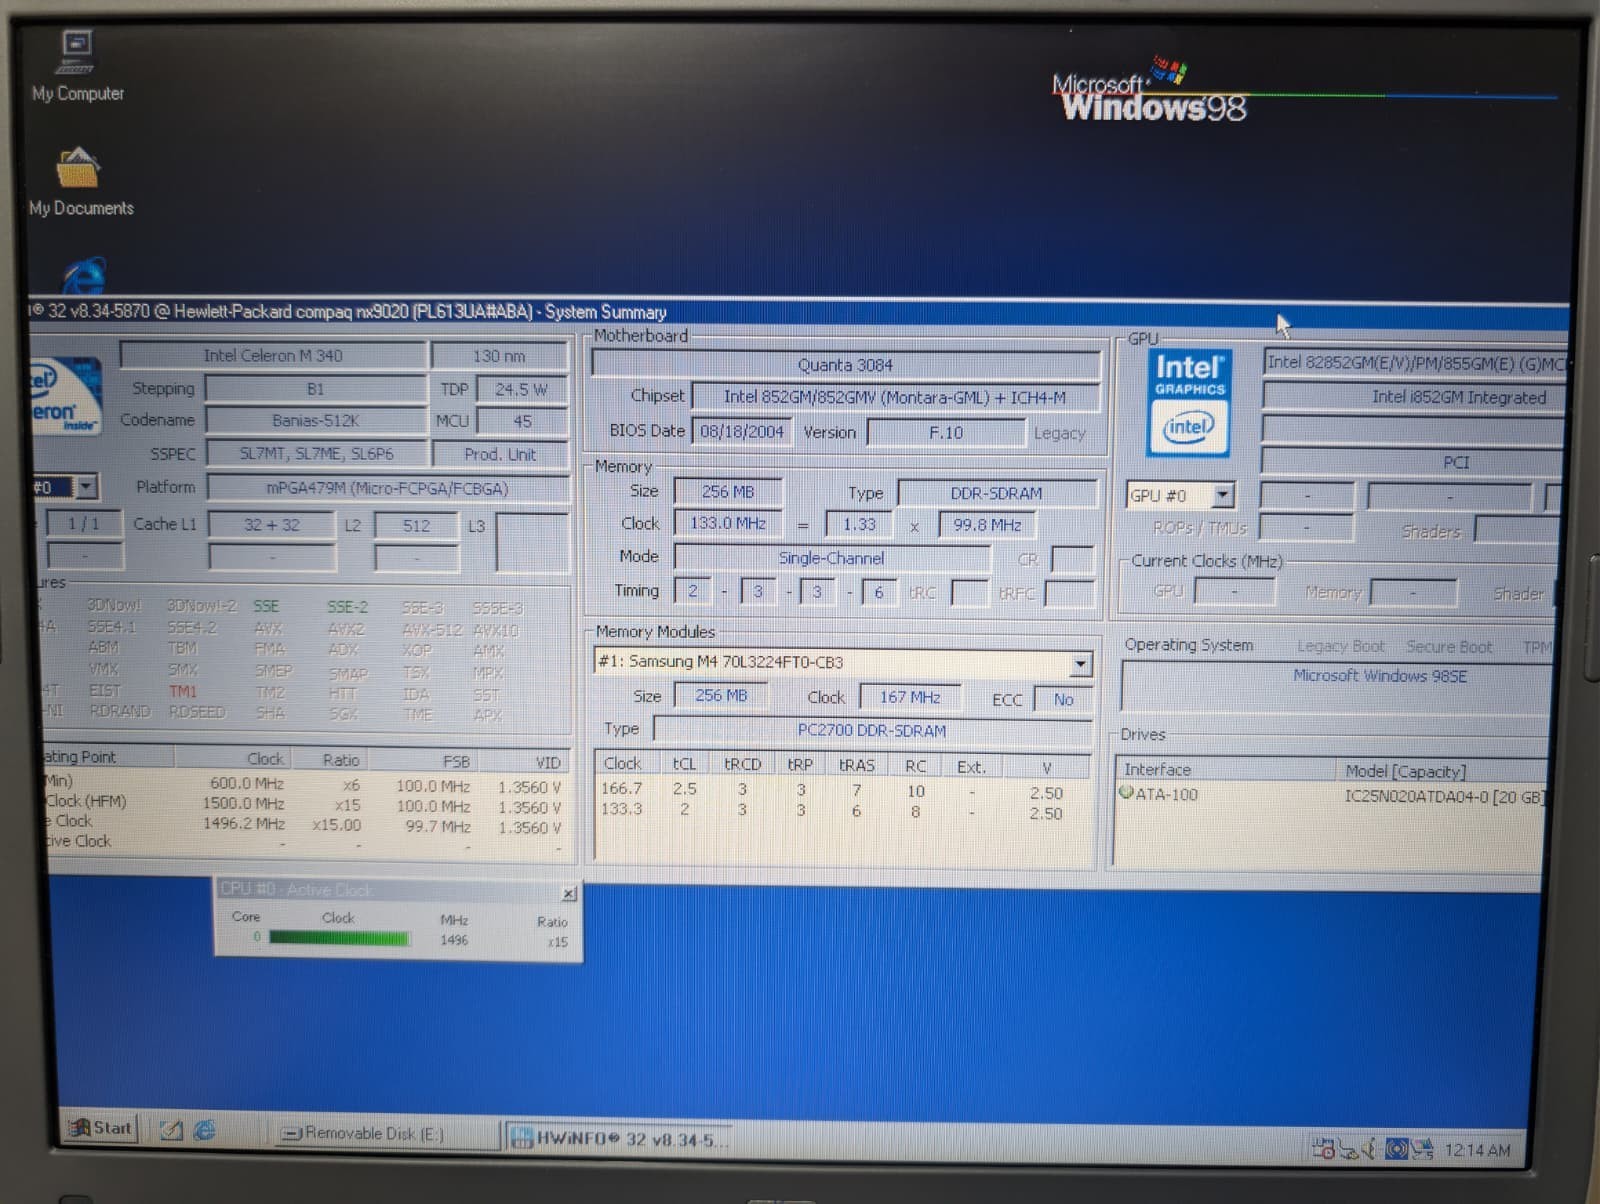Select the DDR-SDRAM memory type field
This screenshot has height=1204, width=1600.
(996, 493)
